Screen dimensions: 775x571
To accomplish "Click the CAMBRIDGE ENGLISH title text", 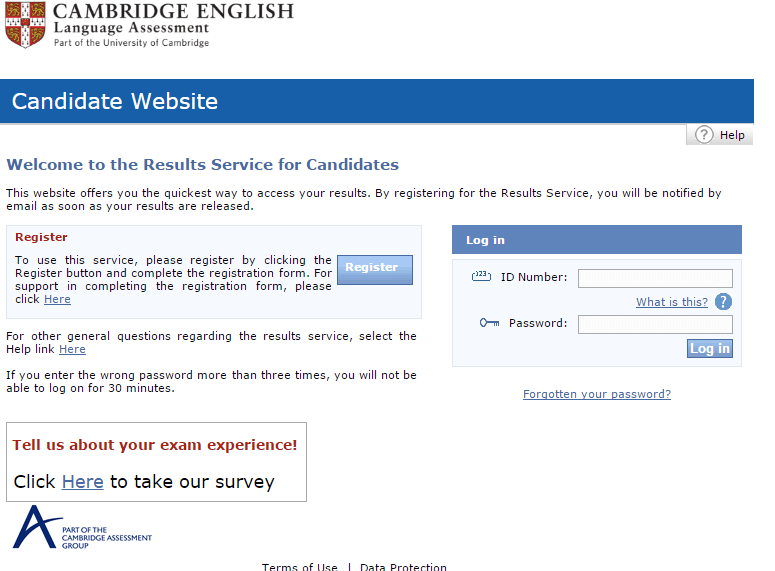I will pyautogui.click(x=173, y=11).
